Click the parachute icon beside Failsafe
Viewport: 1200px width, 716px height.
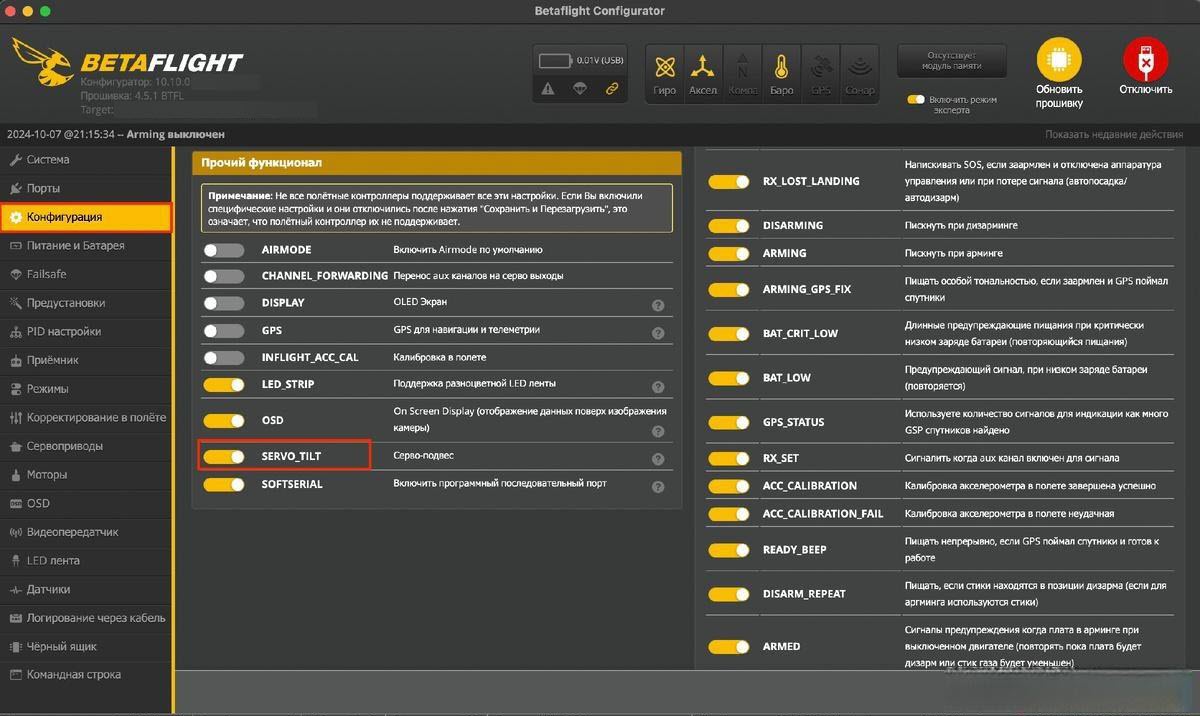point(15,274)
